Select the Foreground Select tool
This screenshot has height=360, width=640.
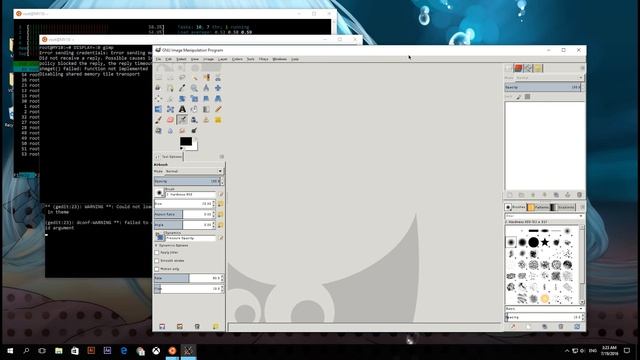(x=158, y=88)
